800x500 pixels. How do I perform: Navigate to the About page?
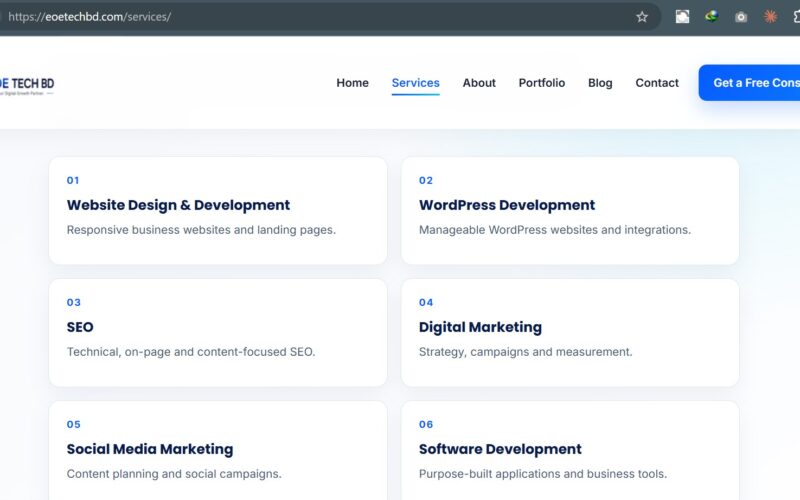click(x=479, y=83)
